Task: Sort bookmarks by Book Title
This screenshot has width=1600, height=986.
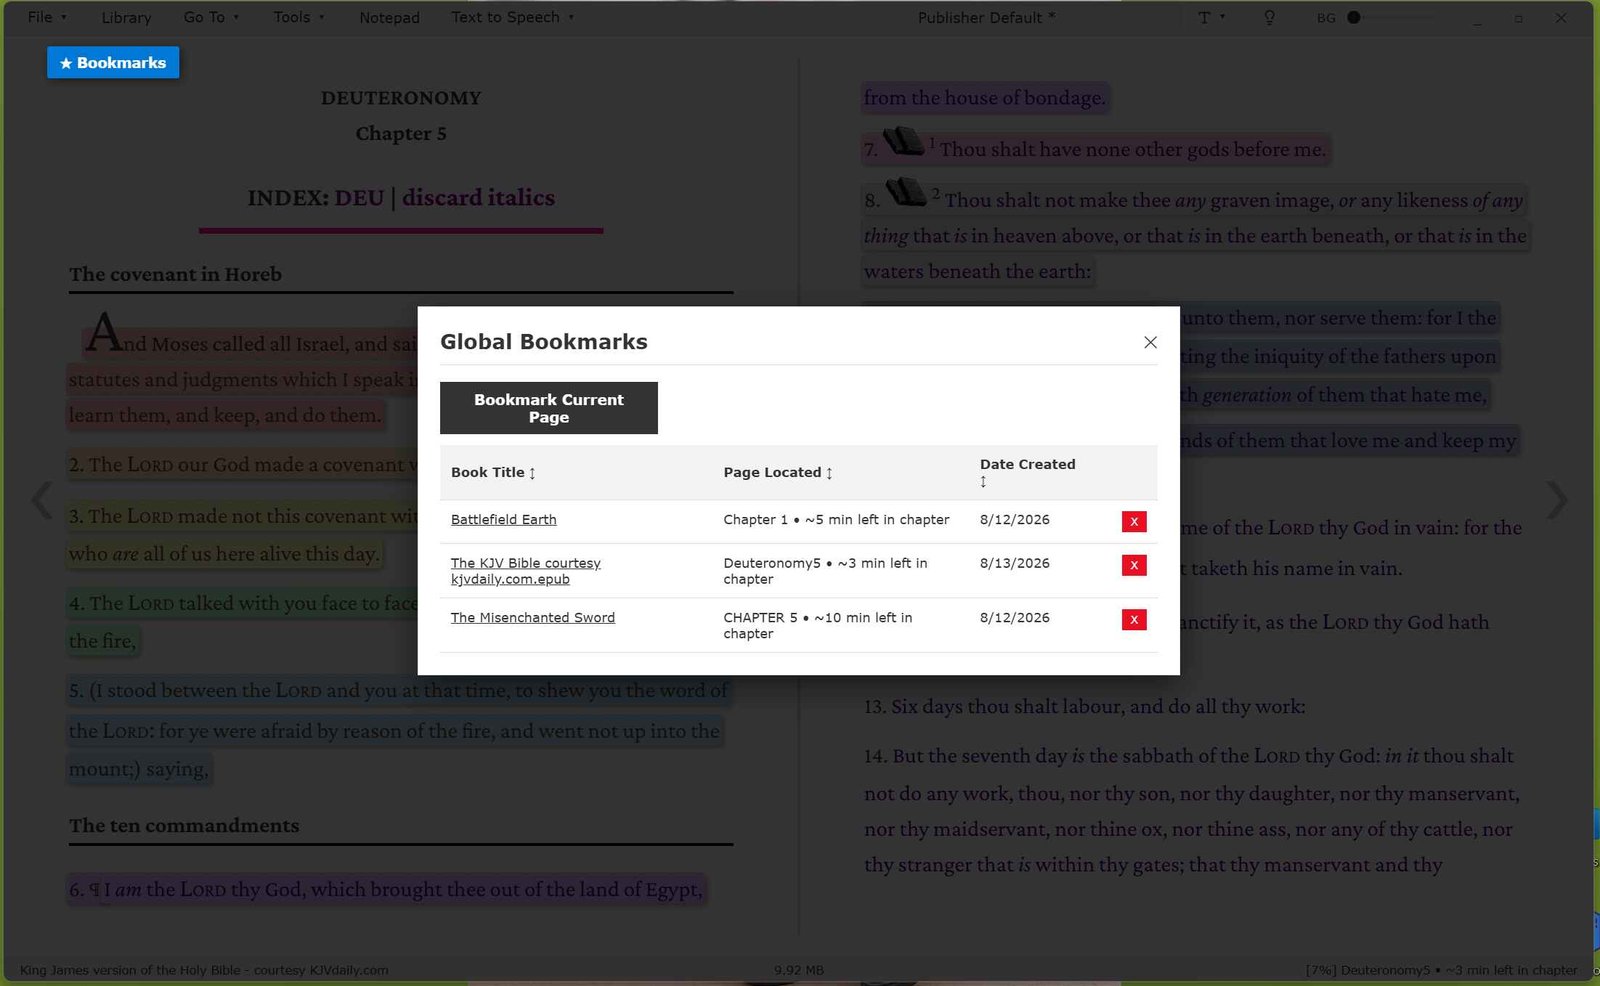Action: point(493,472)
